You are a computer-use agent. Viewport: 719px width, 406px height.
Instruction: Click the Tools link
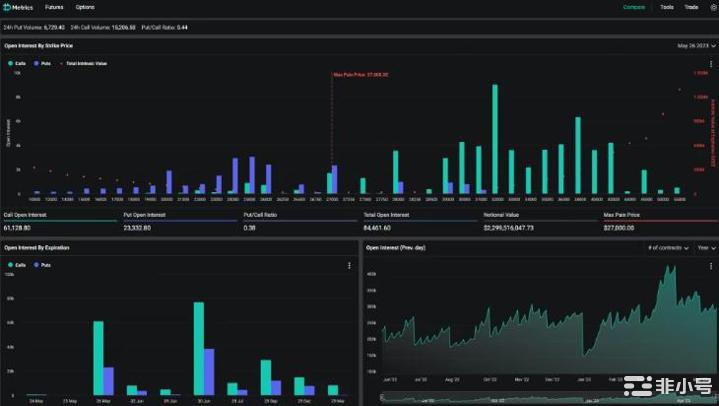[x=667, y=7]
